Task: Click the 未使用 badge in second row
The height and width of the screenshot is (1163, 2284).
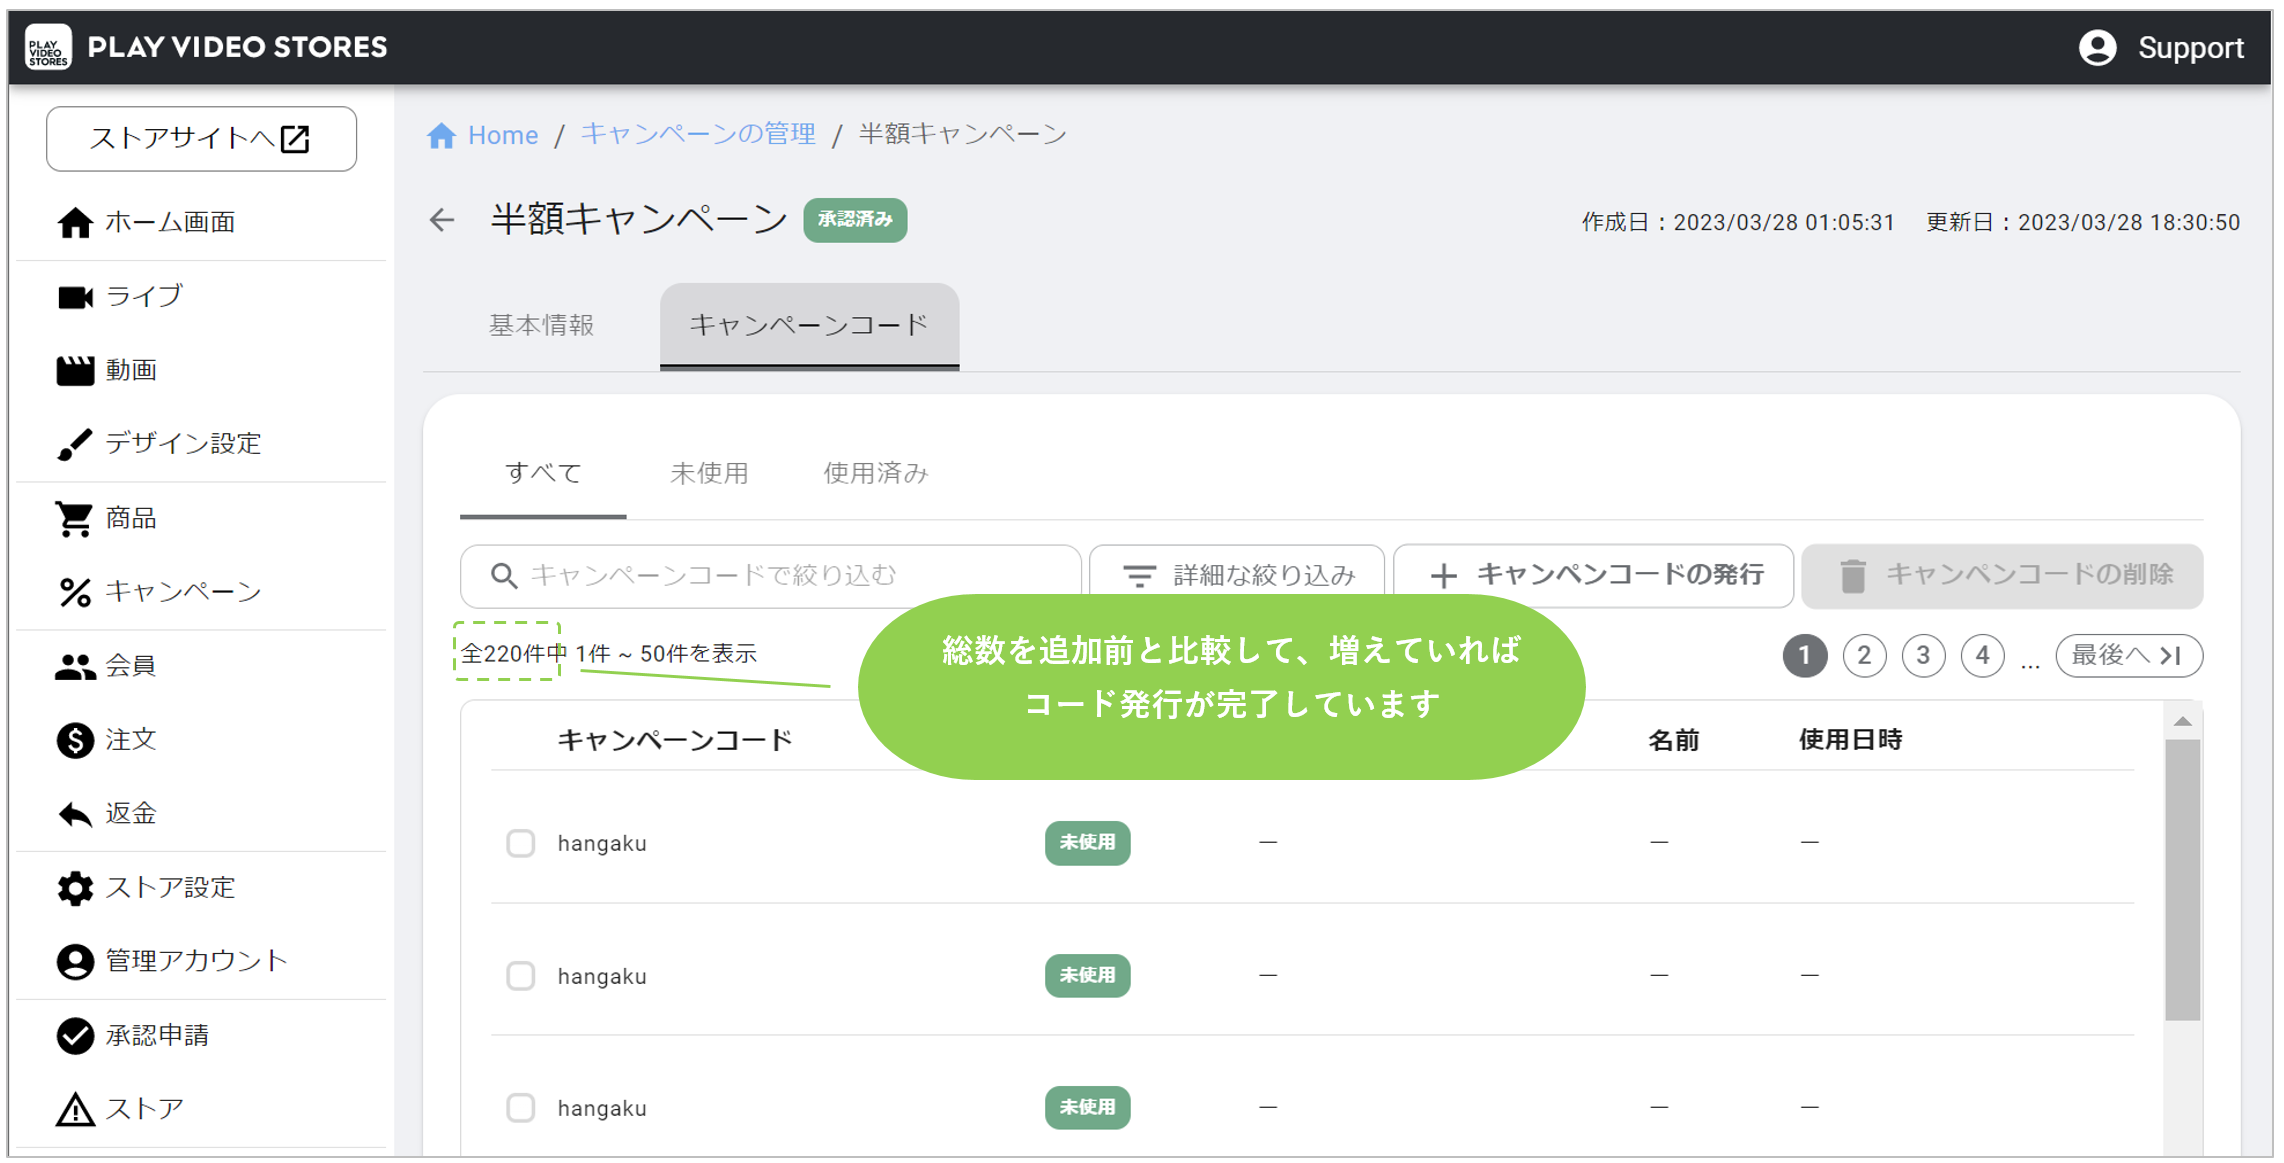Action: 1087,975
